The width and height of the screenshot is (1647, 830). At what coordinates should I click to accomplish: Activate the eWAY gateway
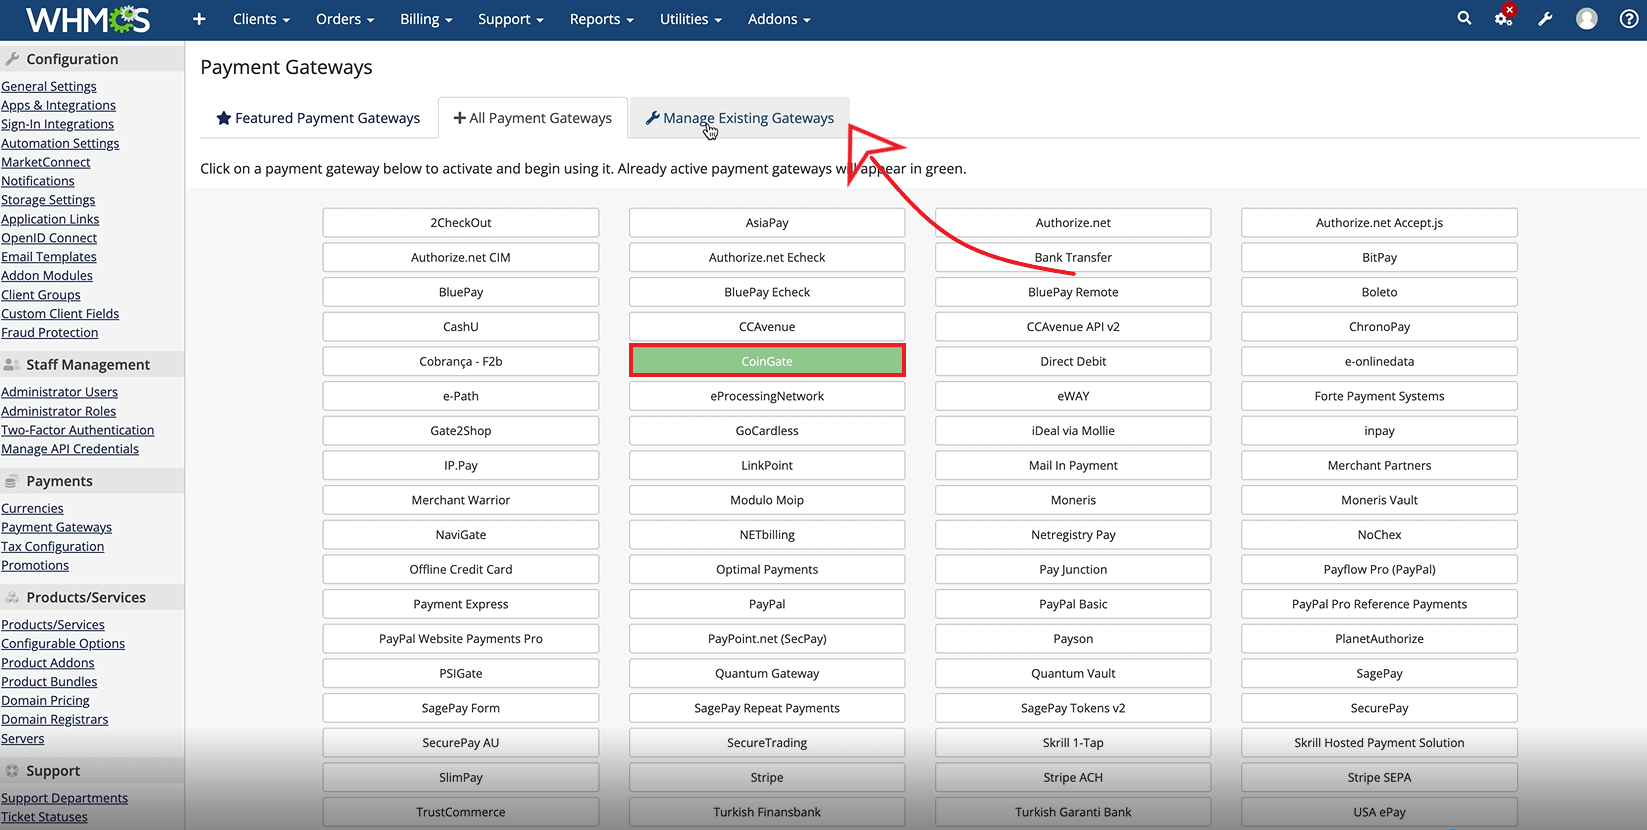pyautogui.click(x=1073, y=396)
